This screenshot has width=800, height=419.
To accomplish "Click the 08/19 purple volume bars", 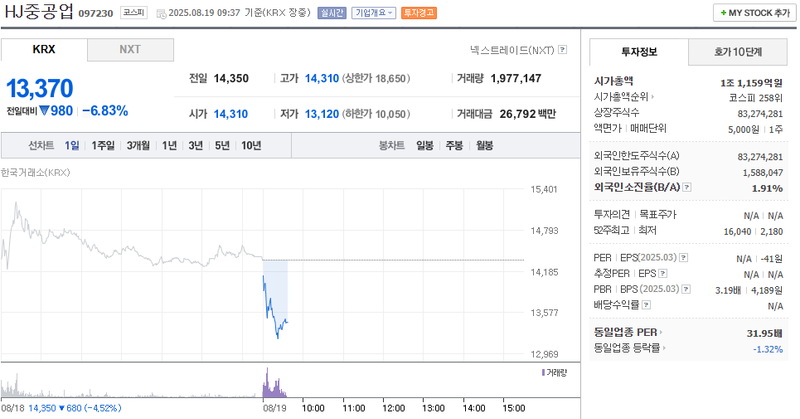I will [x=274, y=384].
